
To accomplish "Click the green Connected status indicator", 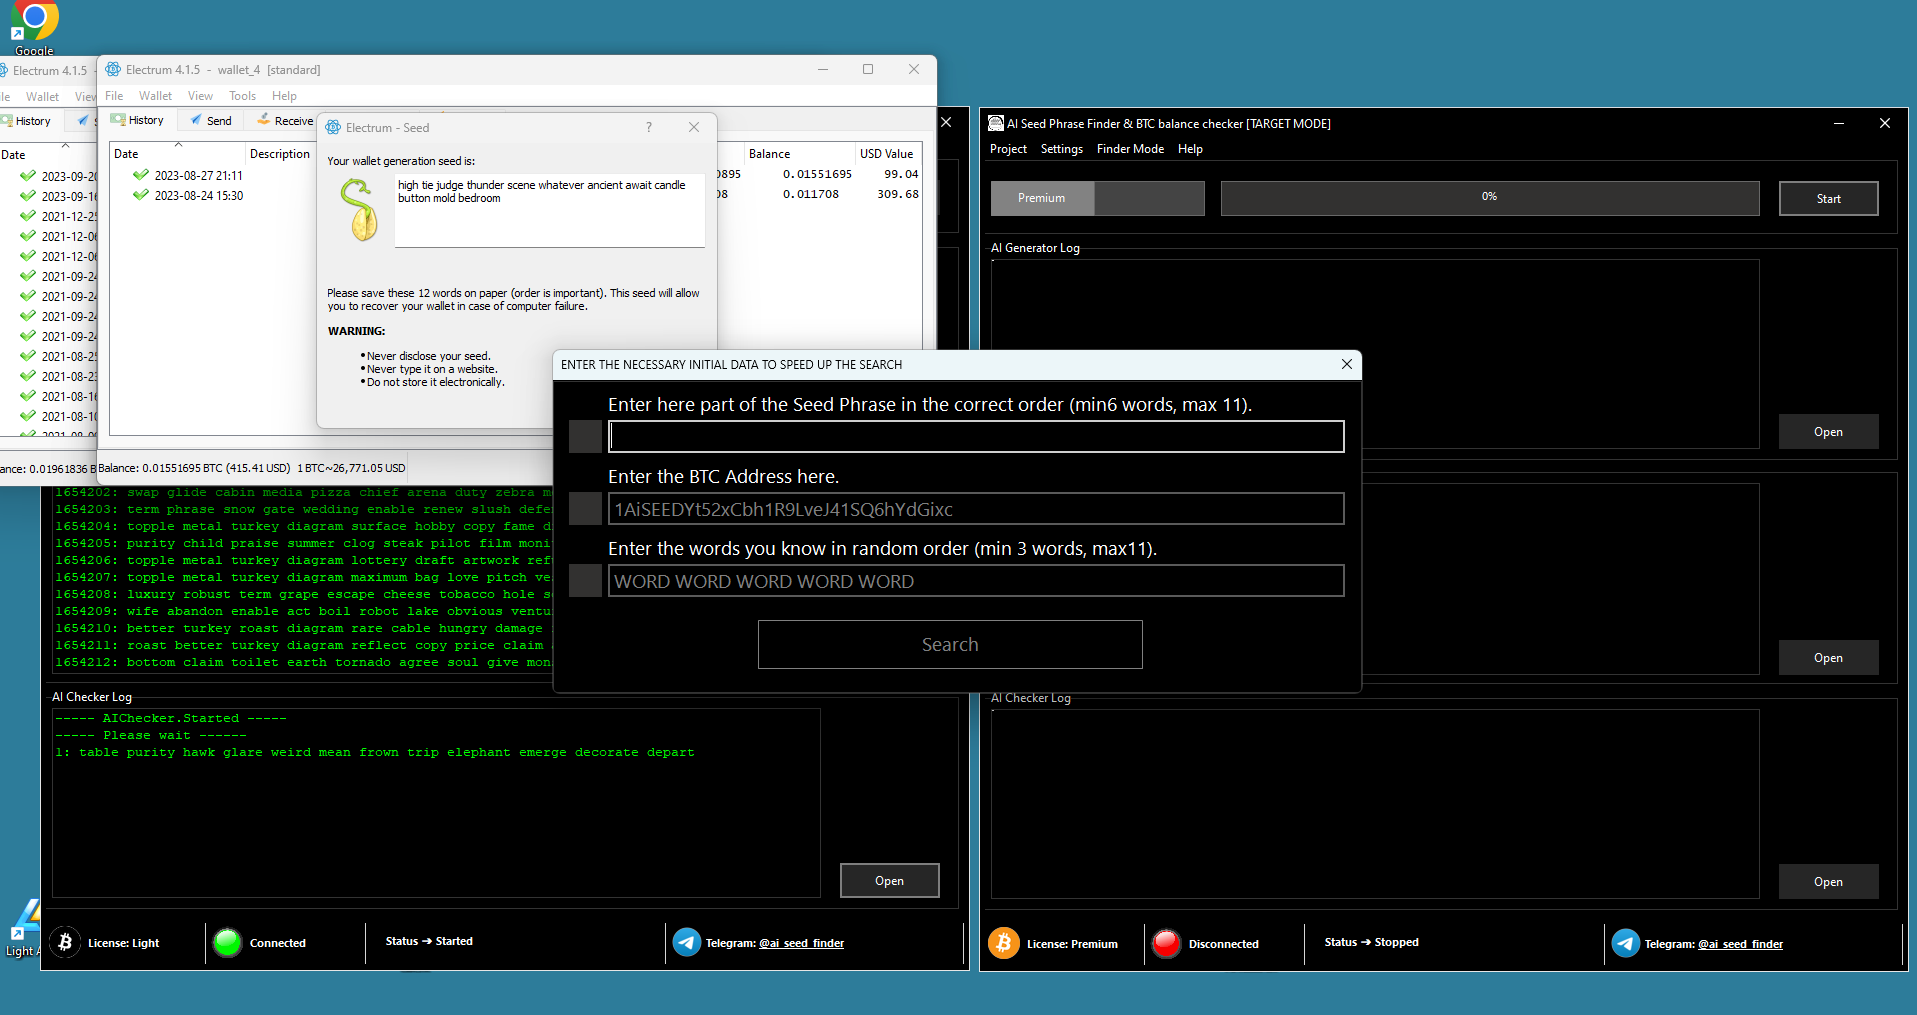I will [228, 942].
